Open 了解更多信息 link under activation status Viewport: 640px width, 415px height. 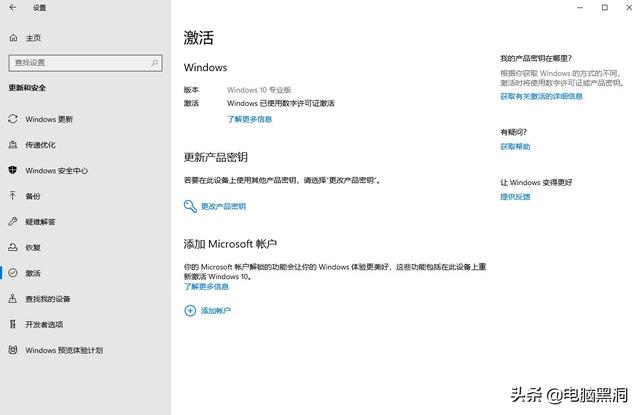[x=249, y=119]
